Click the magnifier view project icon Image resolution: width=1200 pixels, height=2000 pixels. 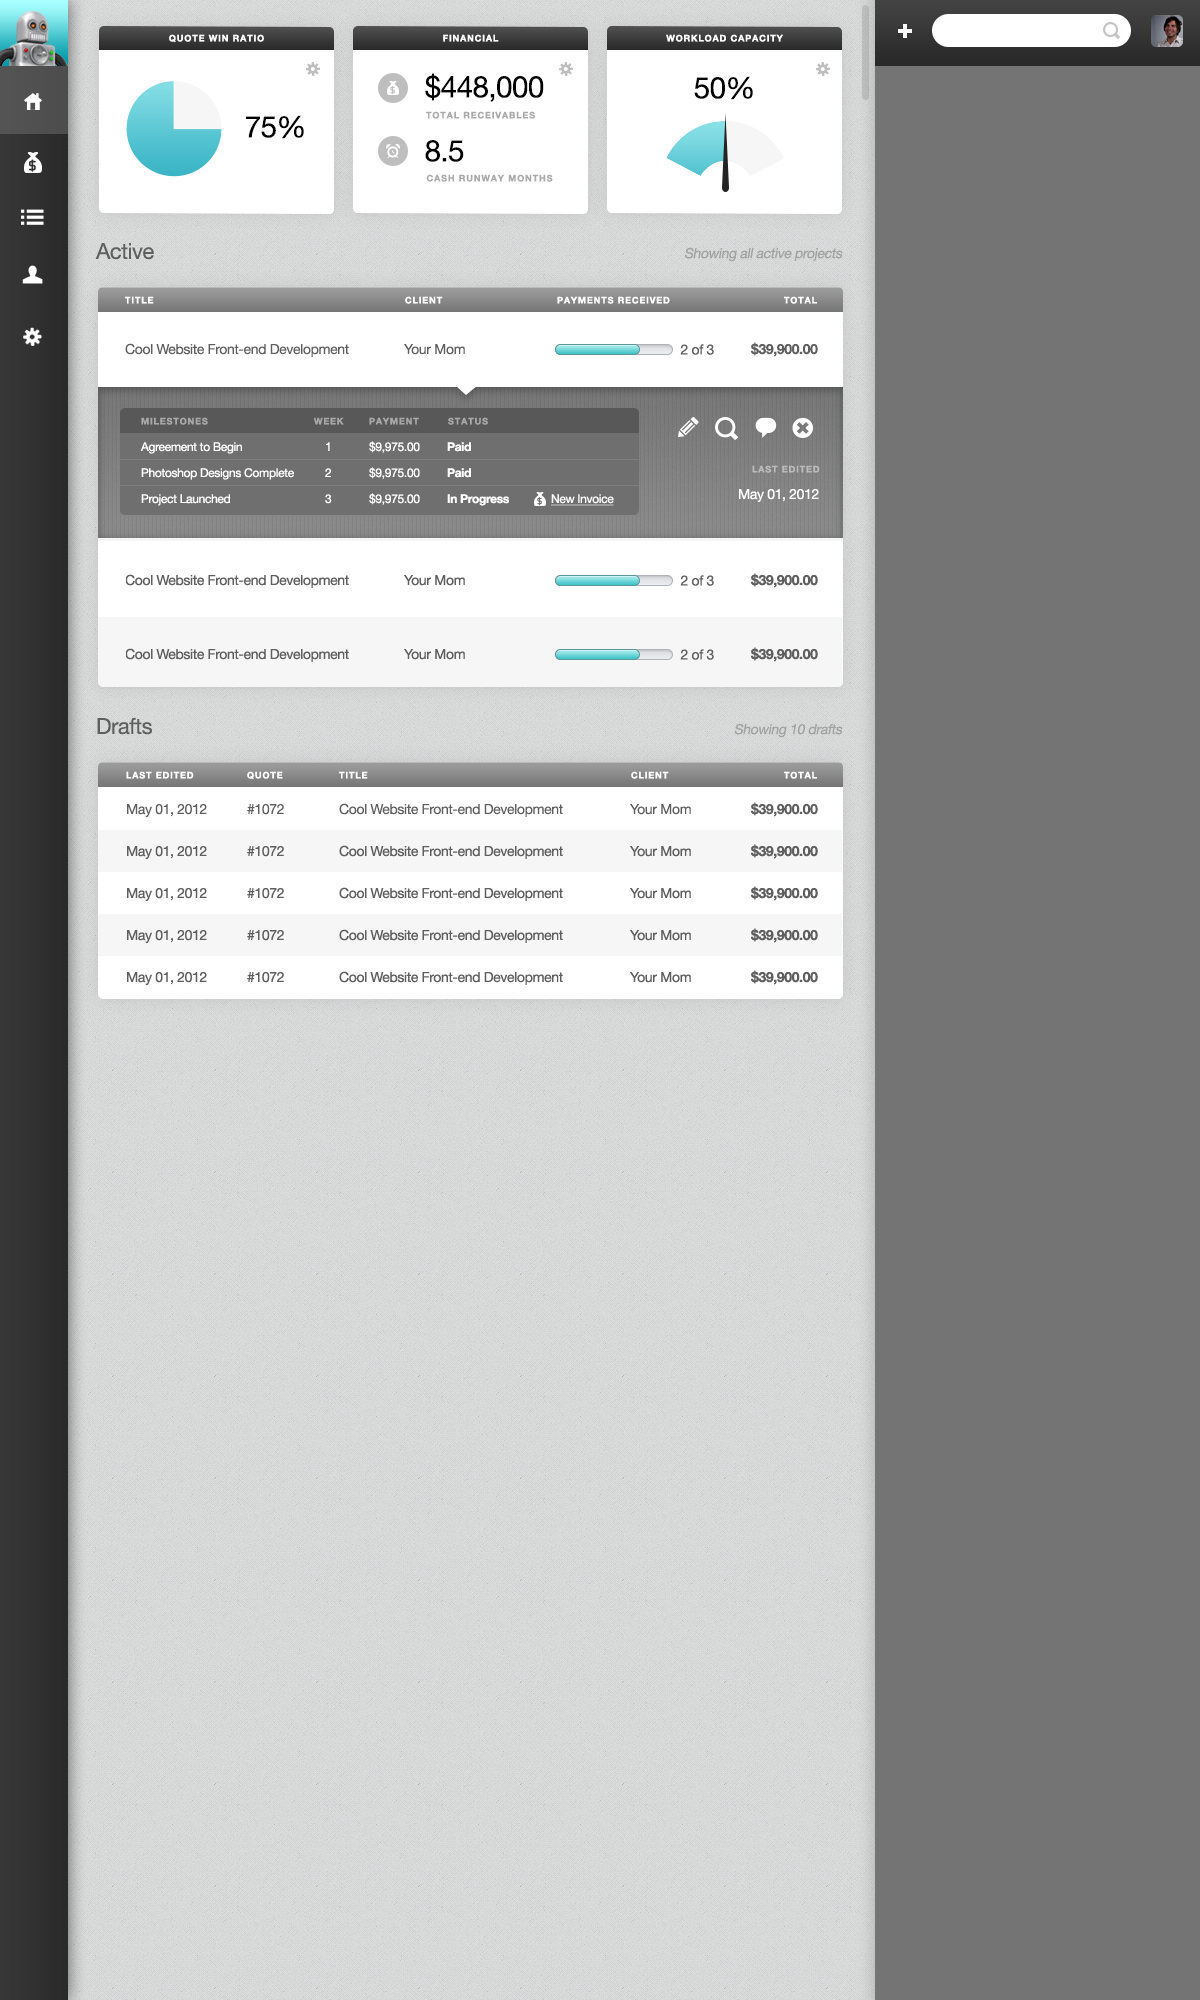click(727, 429)
